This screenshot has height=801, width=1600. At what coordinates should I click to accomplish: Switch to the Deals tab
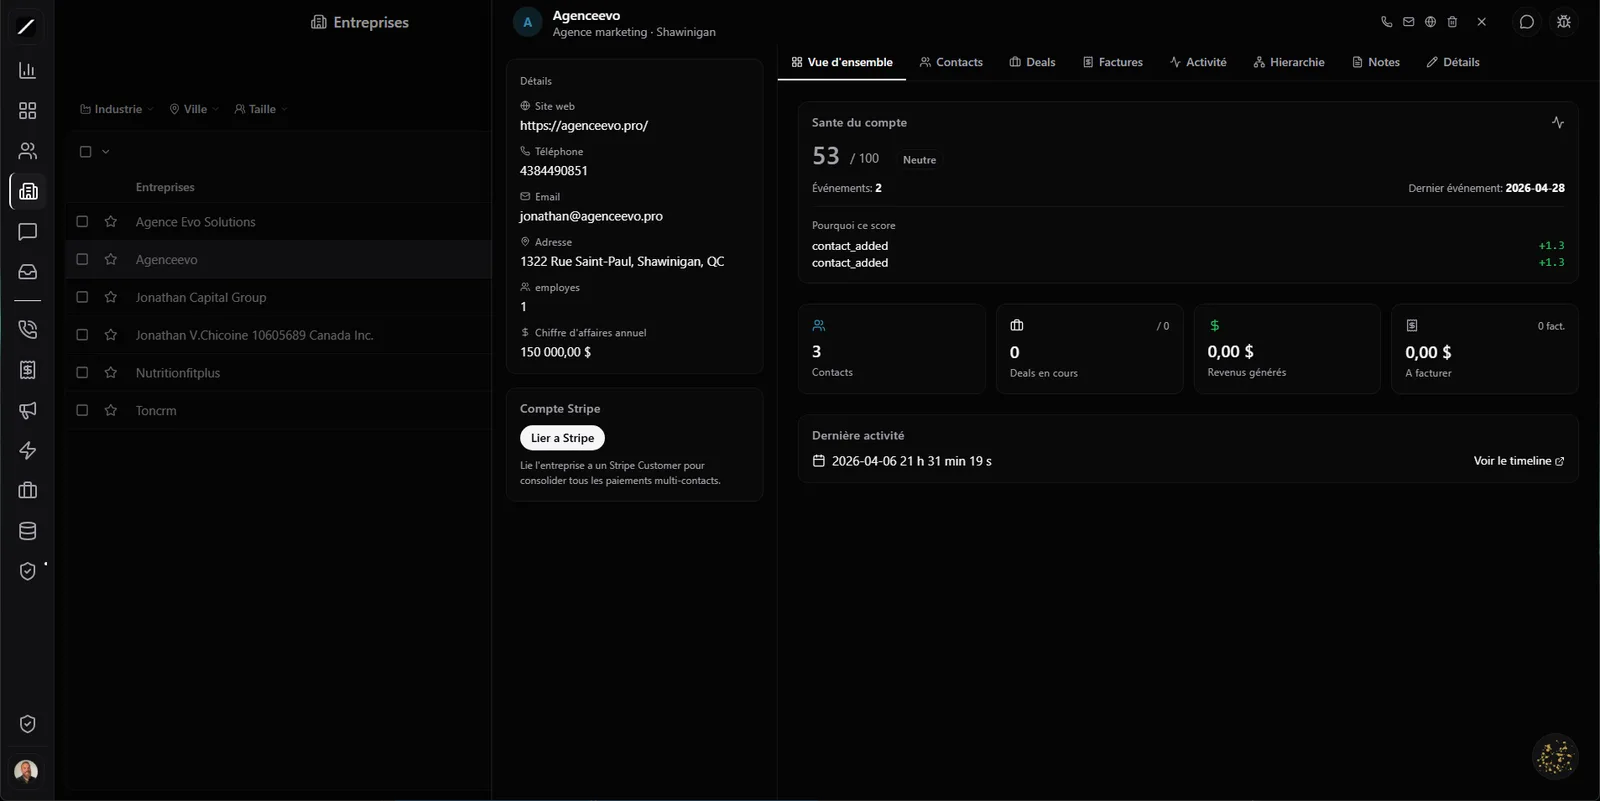coord(1032,62)
